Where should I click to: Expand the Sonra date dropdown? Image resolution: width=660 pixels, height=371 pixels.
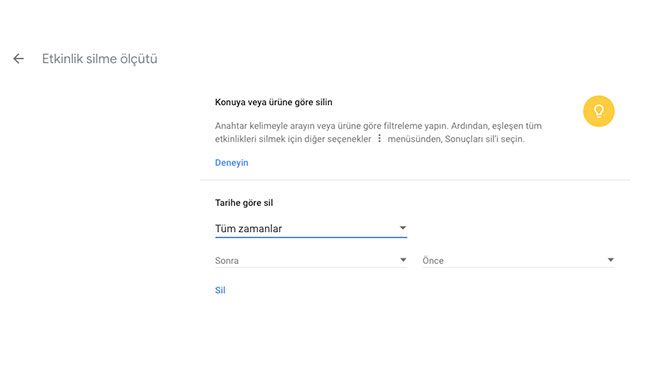point(311,260)
